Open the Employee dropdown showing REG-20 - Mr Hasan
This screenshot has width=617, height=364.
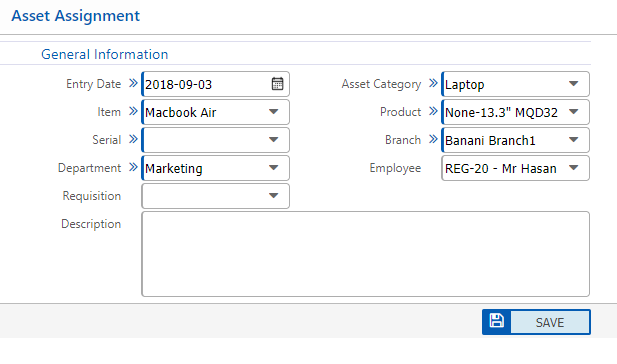(x=515, y=168)
